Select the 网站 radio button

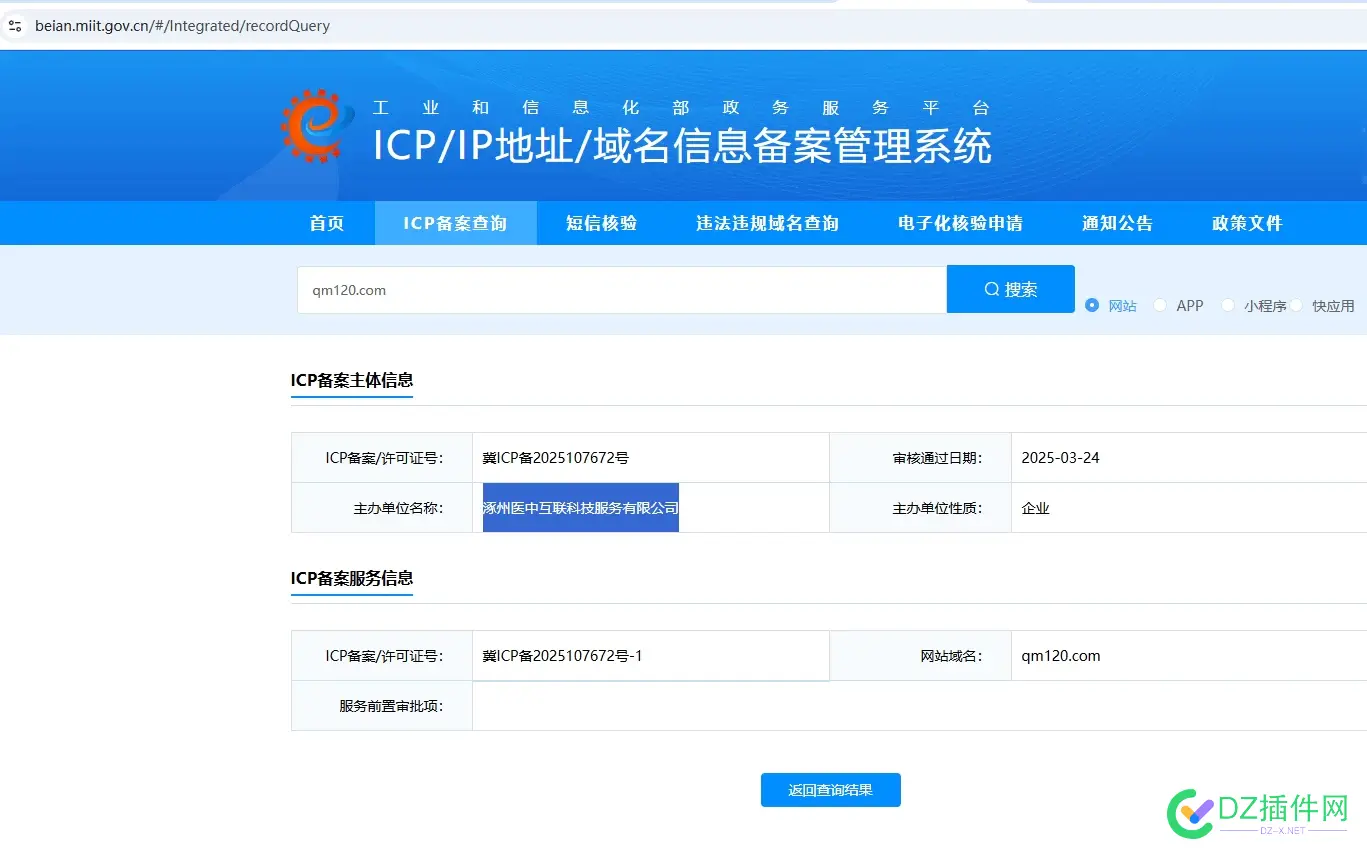(x=1091, y=306)
